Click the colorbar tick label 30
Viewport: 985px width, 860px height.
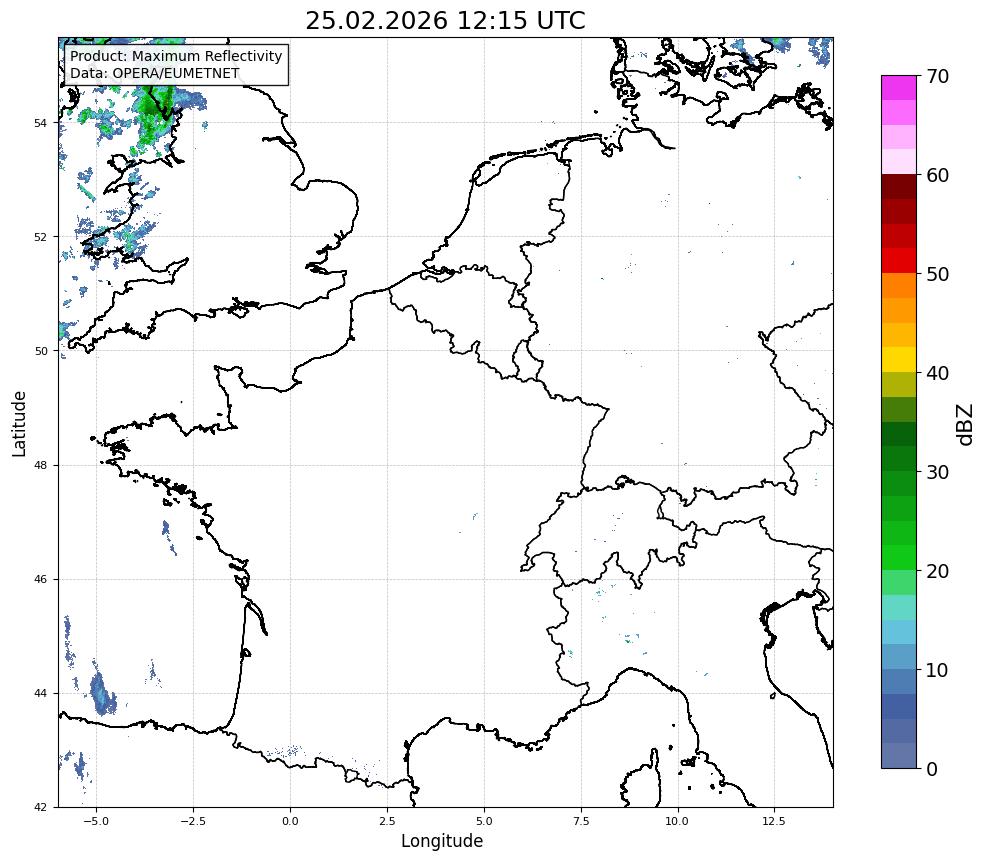[x=937, y=472]
